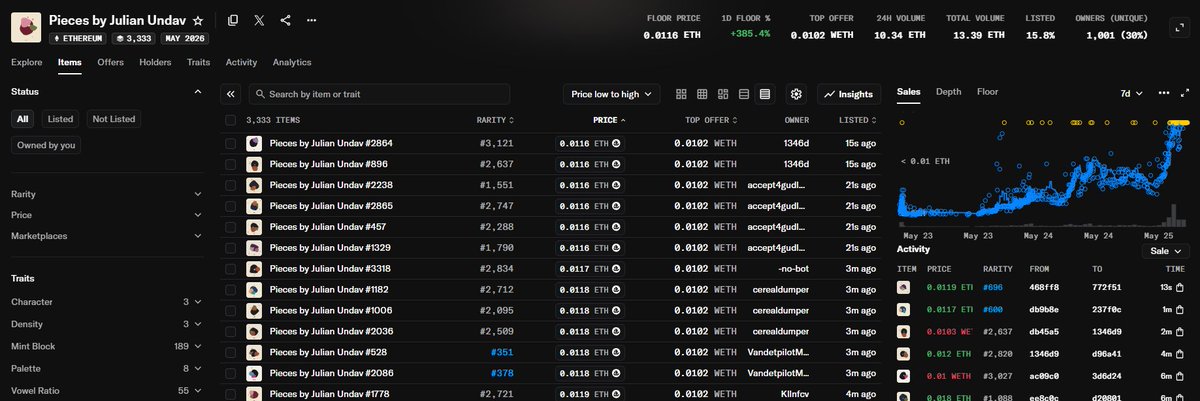
Task: Open the Activity tab
Action: click(x=241, y=62)
